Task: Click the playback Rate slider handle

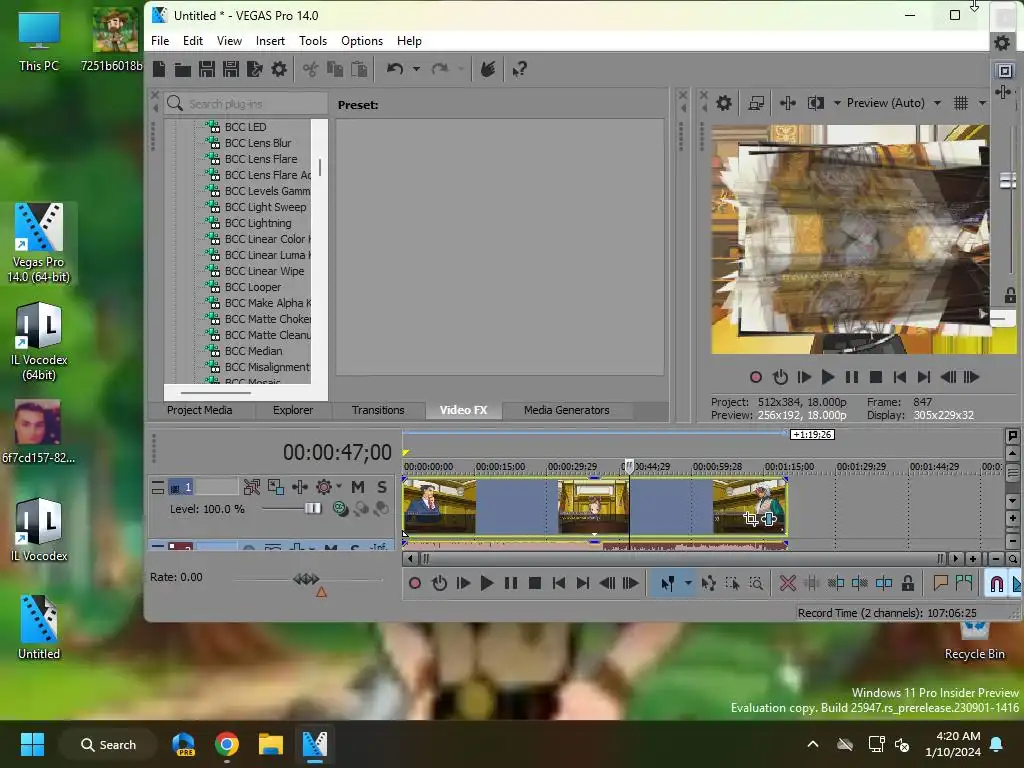Action: pyautogui.click(x=306, y=579)
